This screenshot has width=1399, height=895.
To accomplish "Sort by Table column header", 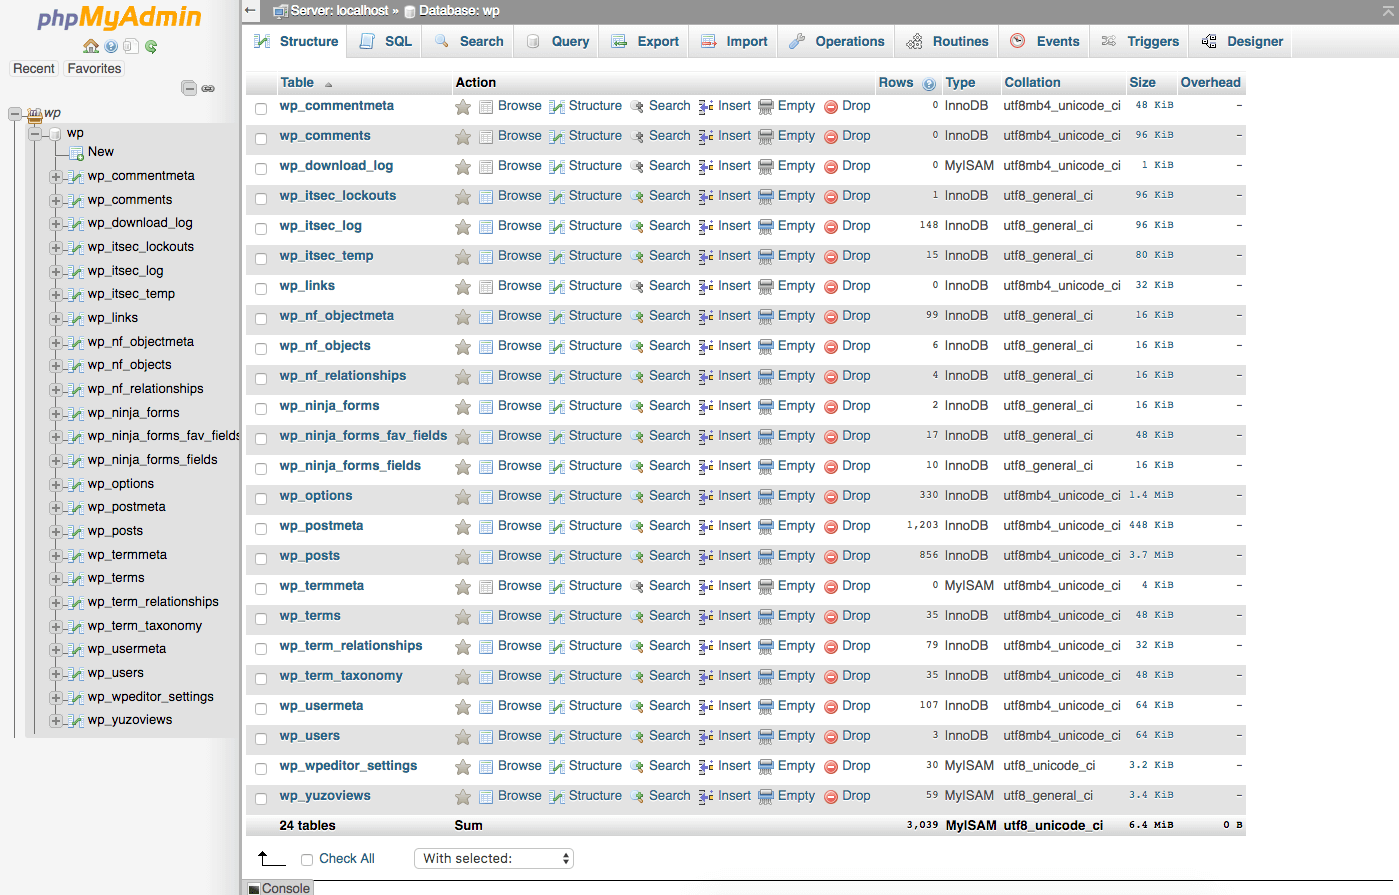I will coord(297,82).
